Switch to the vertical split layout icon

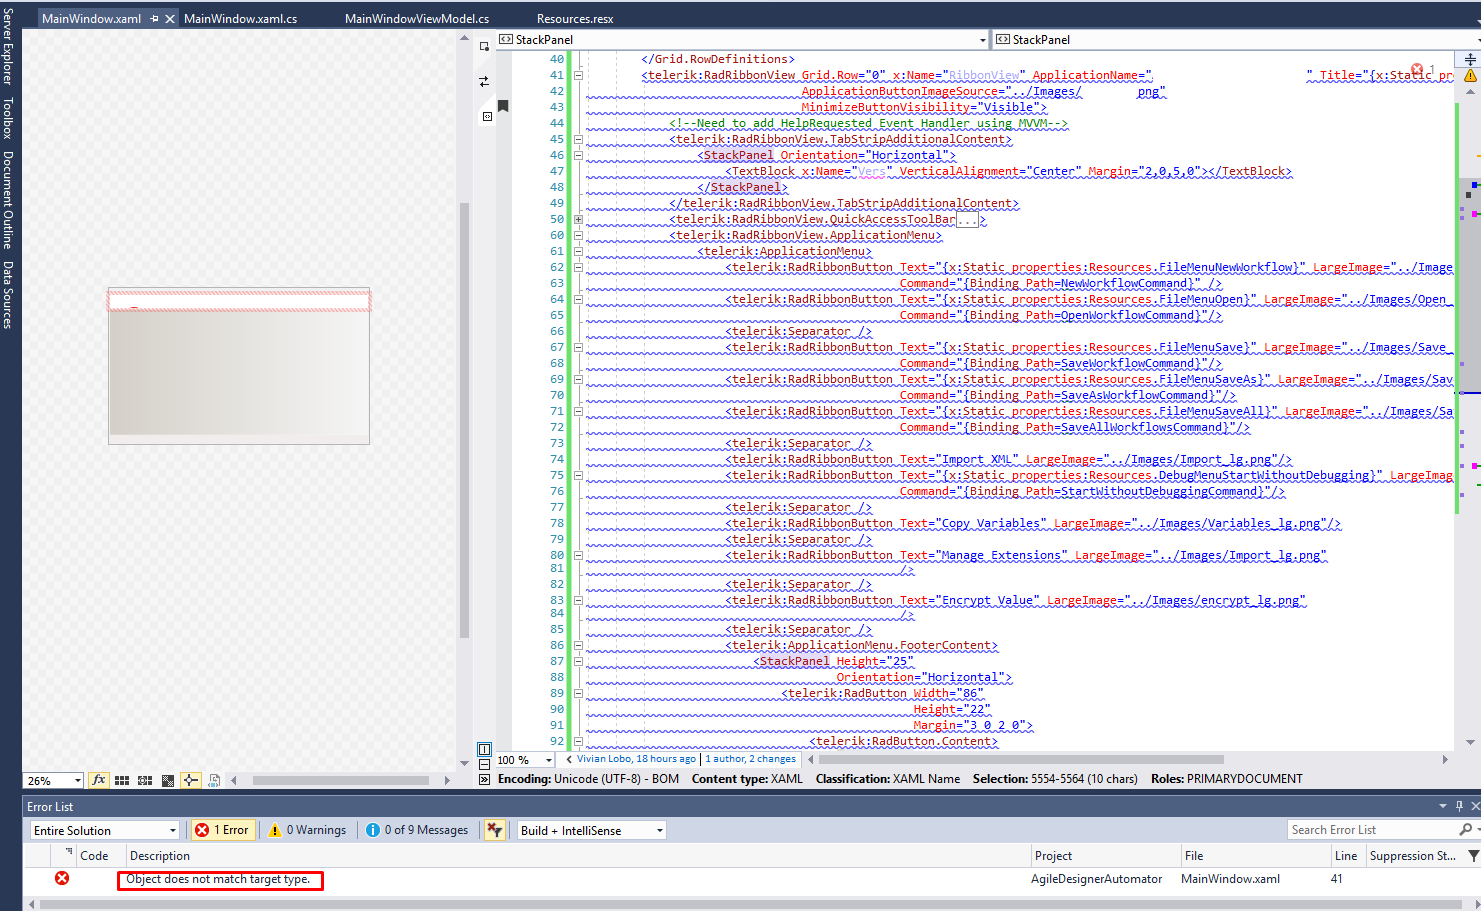point(484,749)
